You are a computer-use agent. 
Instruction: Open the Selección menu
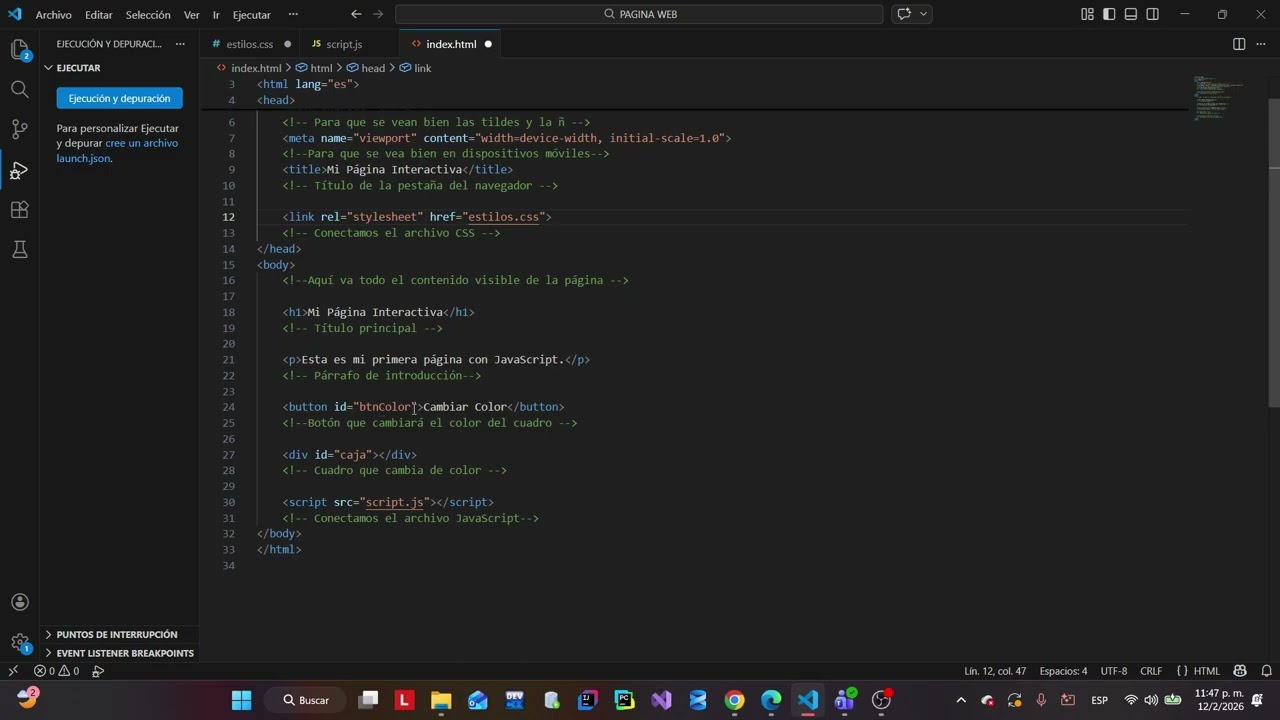148,15
